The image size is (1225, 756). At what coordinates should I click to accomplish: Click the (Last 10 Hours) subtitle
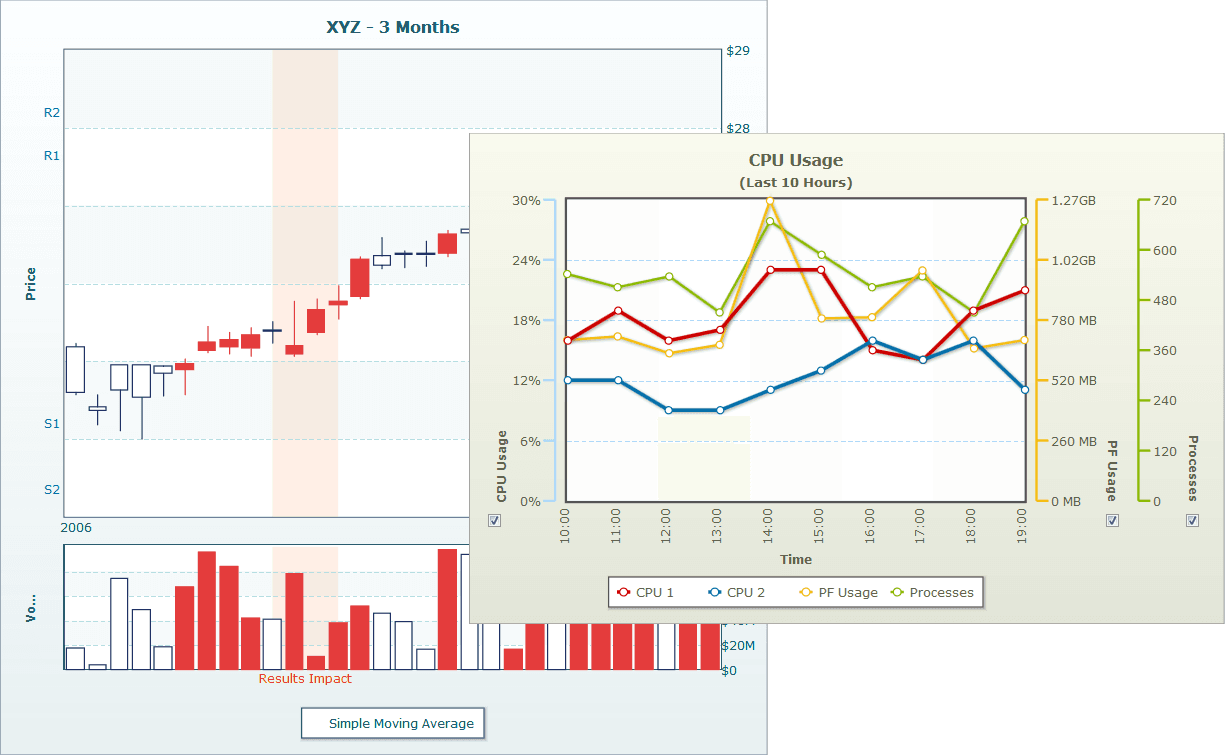(x=796, y=183)
